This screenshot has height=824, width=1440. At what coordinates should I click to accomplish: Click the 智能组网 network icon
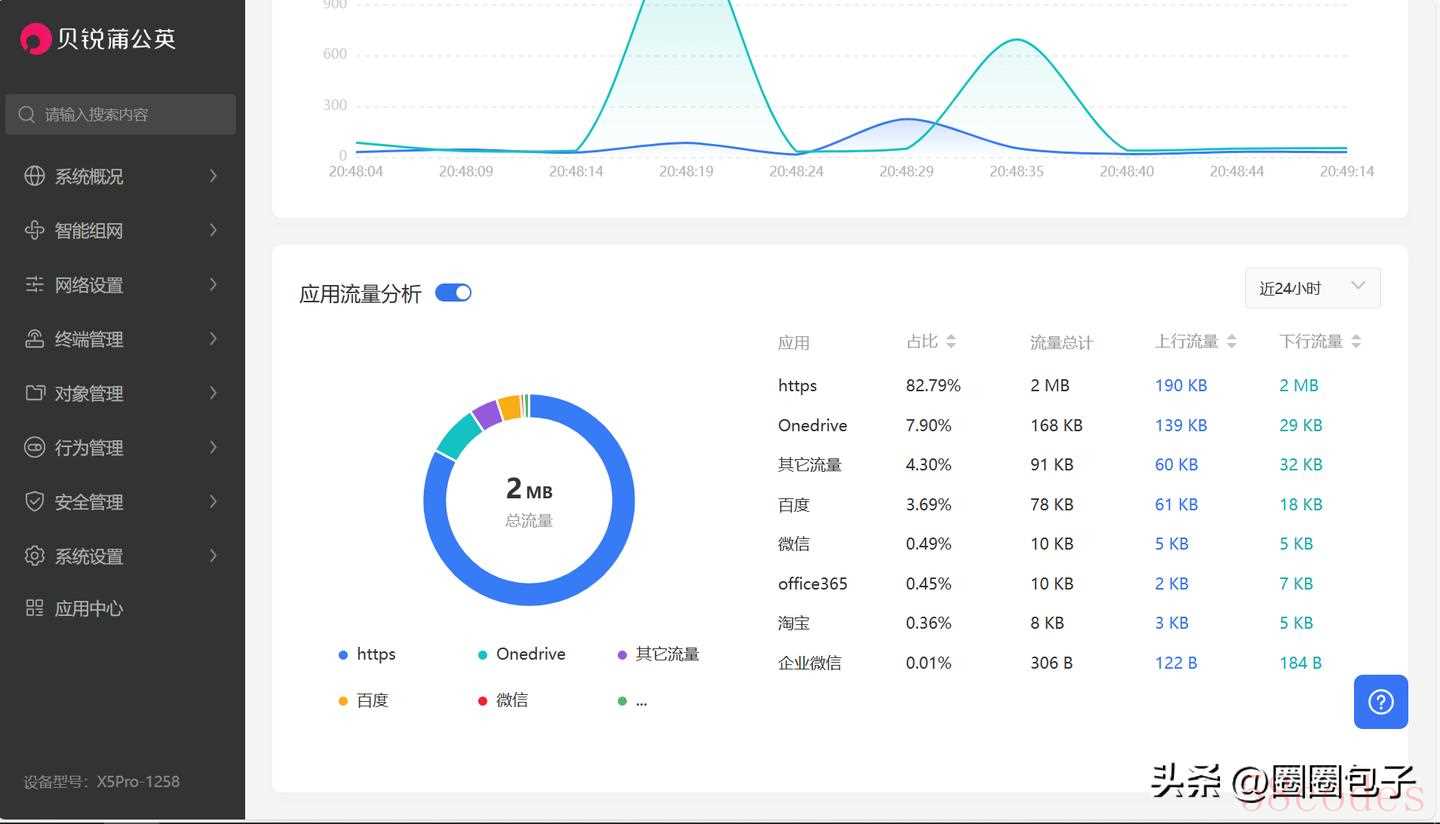coord(34,230)
